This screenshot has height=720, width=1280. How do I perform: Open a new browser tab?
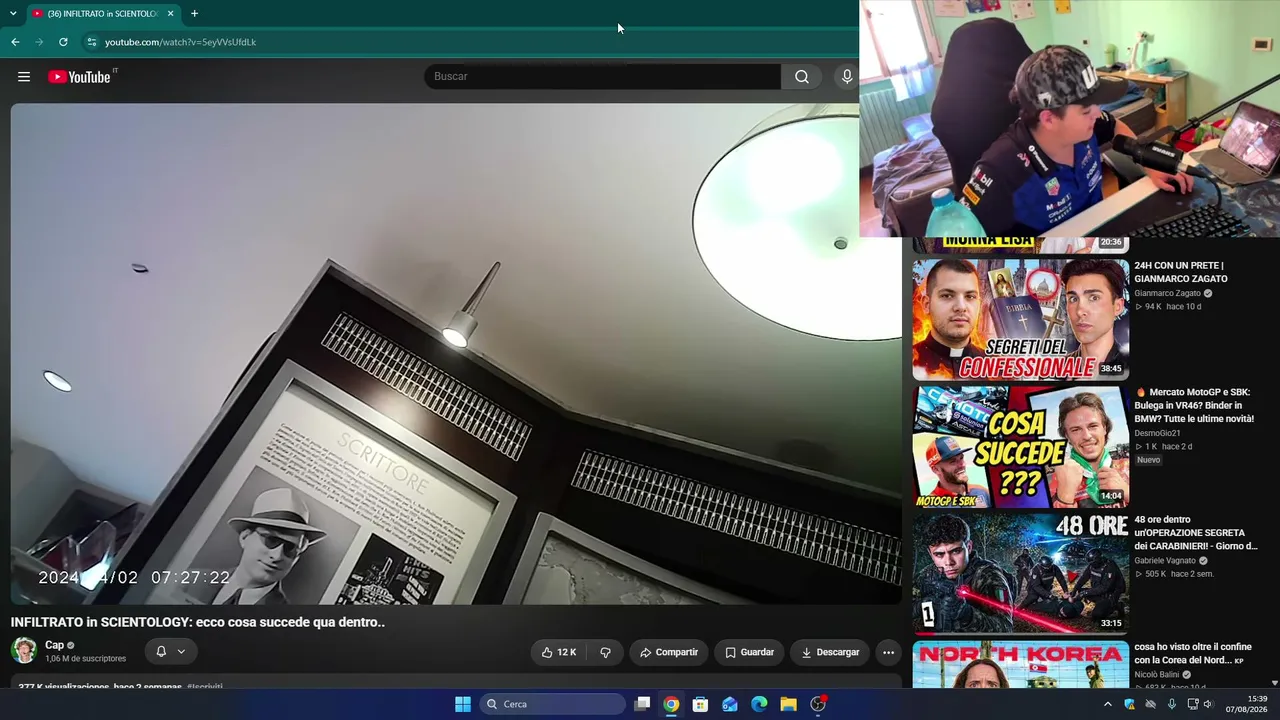[x=194, y=14]
